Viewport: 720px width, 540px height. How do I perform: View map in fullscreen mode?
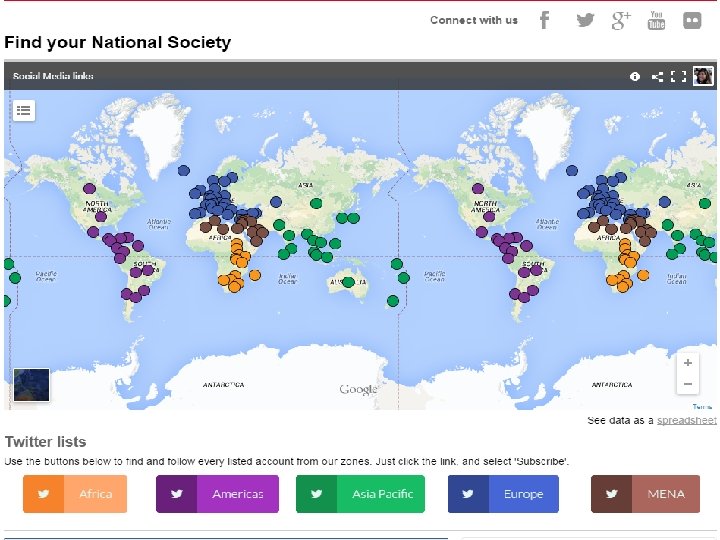coord(678,76)
